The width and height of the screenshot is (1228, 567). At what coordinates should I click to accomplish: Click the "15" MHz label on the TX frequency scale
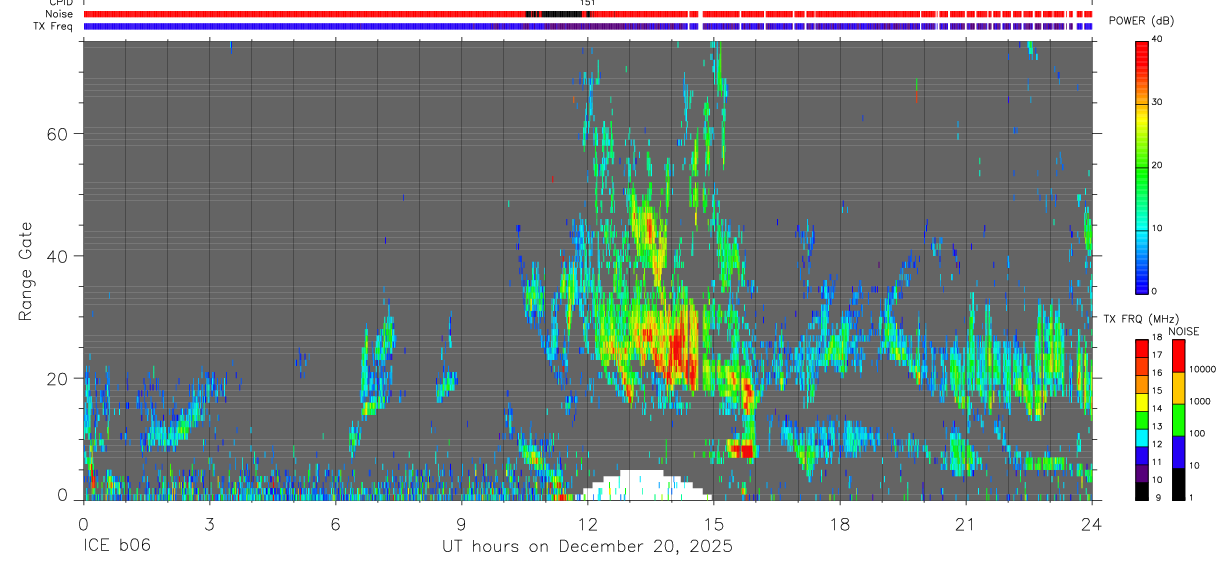click(1158, 391)
